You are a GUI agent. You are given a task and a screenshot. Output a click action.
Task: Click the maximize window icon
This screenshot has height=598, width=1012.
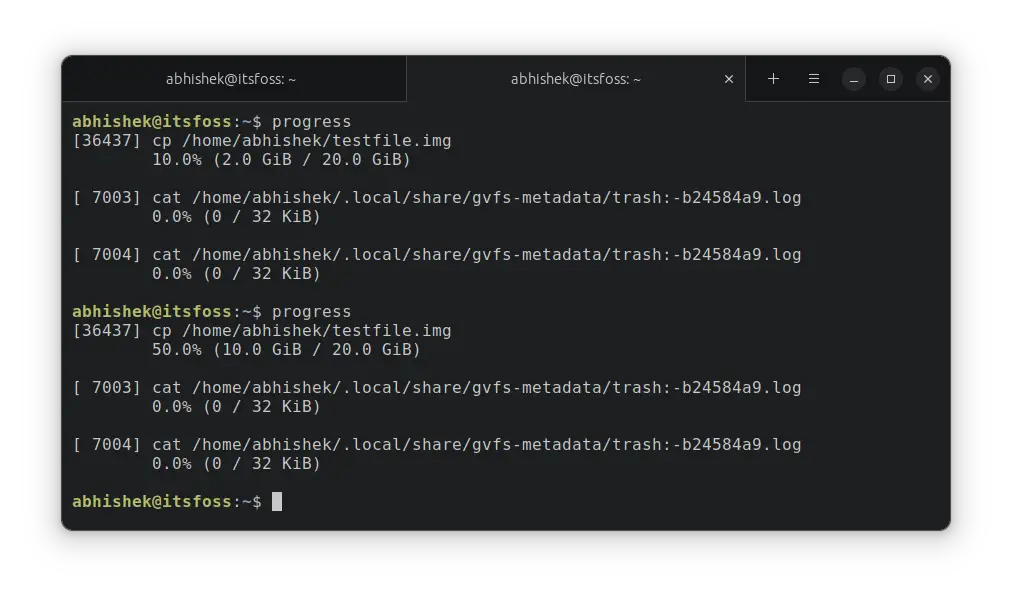tap(890, 78)
